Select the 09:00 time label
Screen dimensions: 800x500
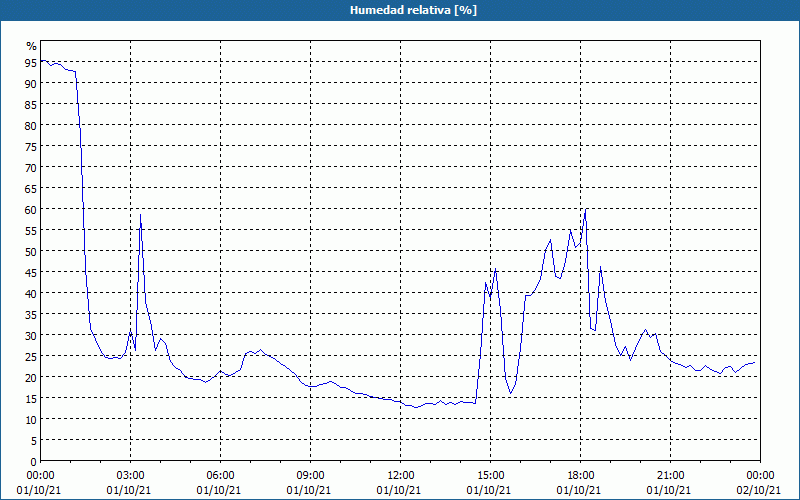310,476
